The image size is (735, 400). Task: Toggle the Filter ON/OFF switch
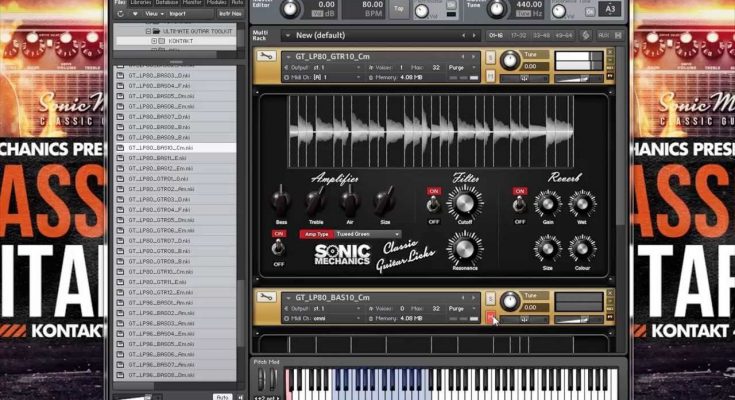[434, 204]
